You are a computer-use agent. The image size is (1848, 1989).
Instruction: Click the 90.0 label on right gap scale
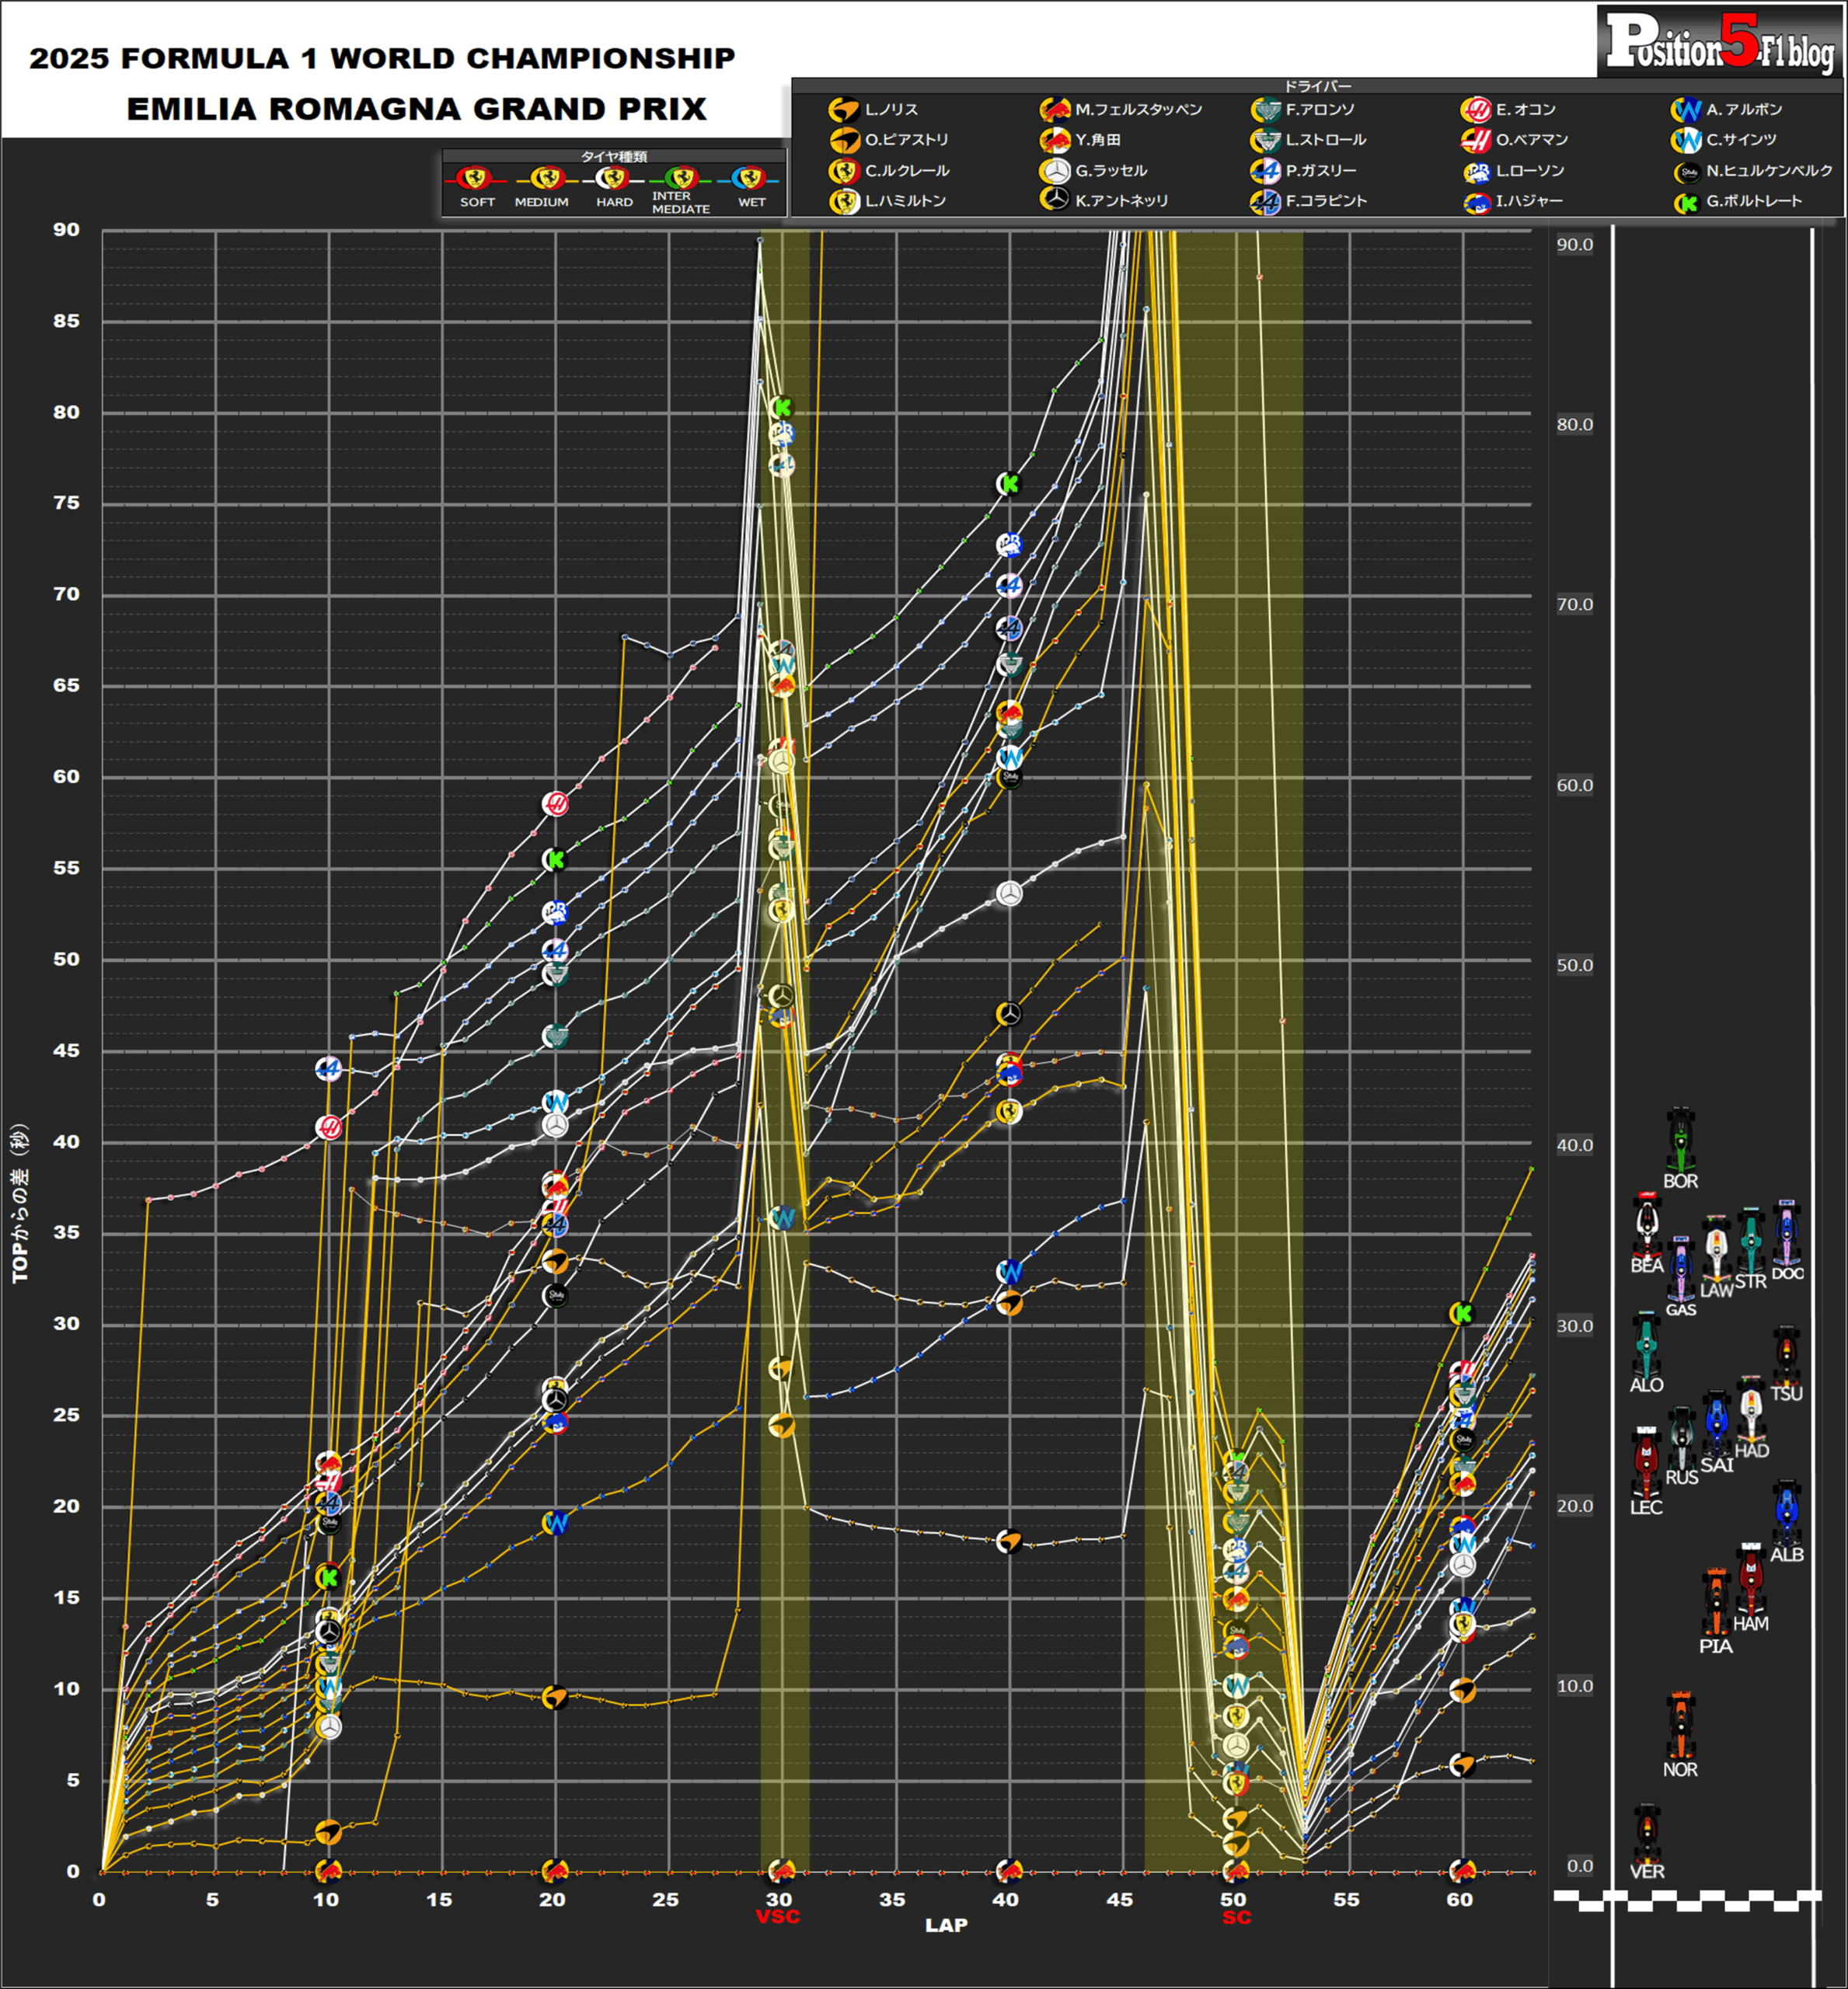click(x=1575, y=244)
